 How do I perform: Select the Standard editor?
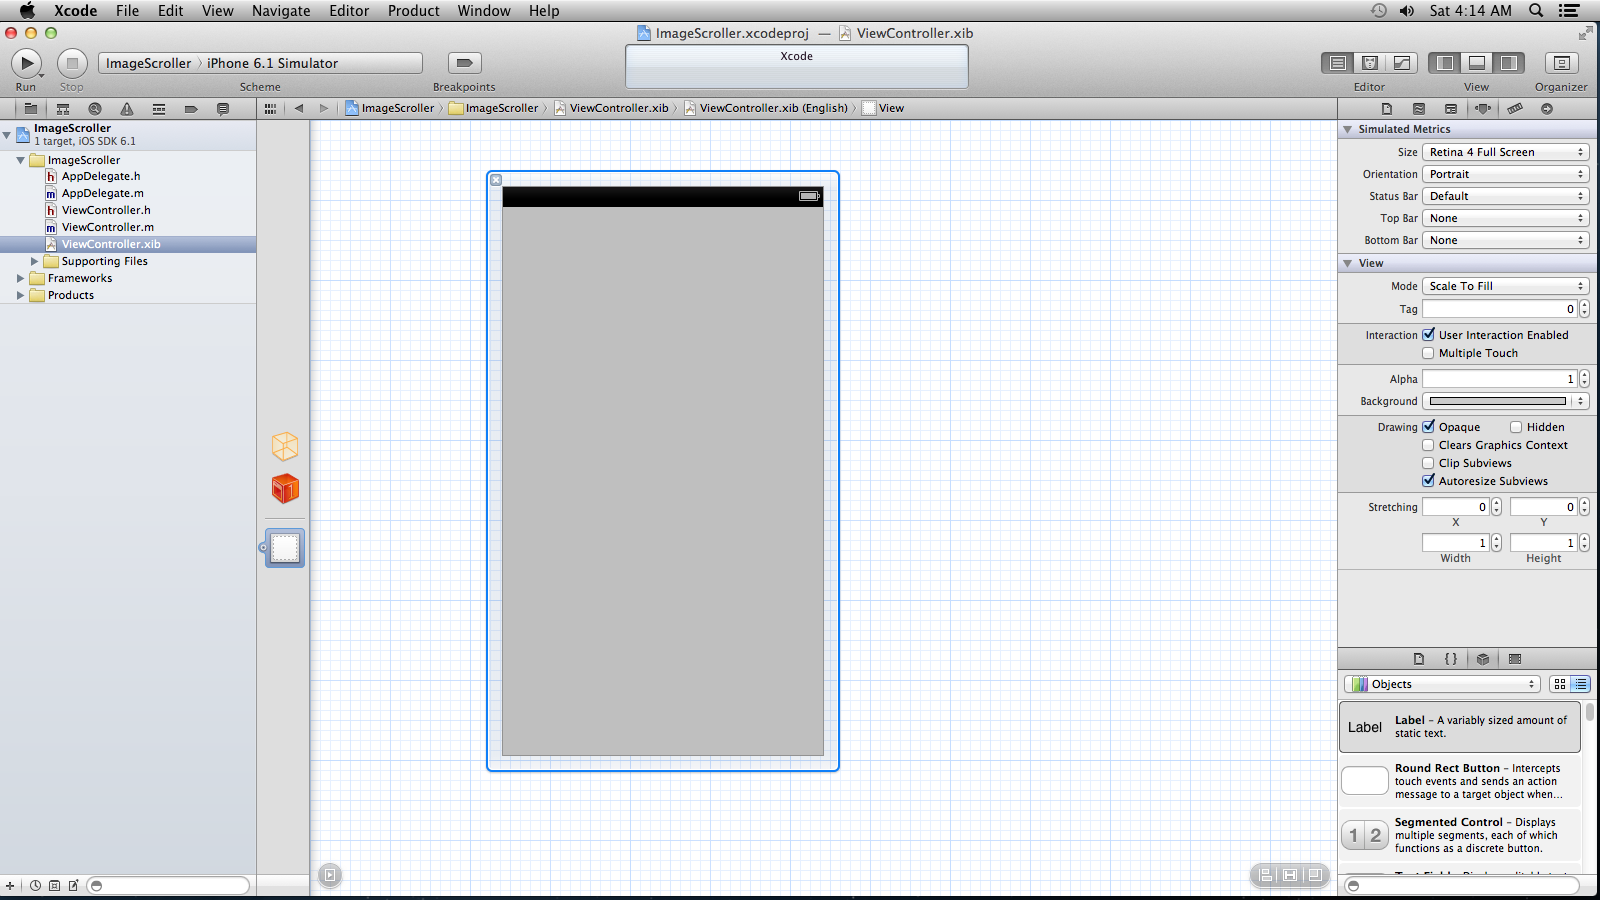coord(1338,63)
